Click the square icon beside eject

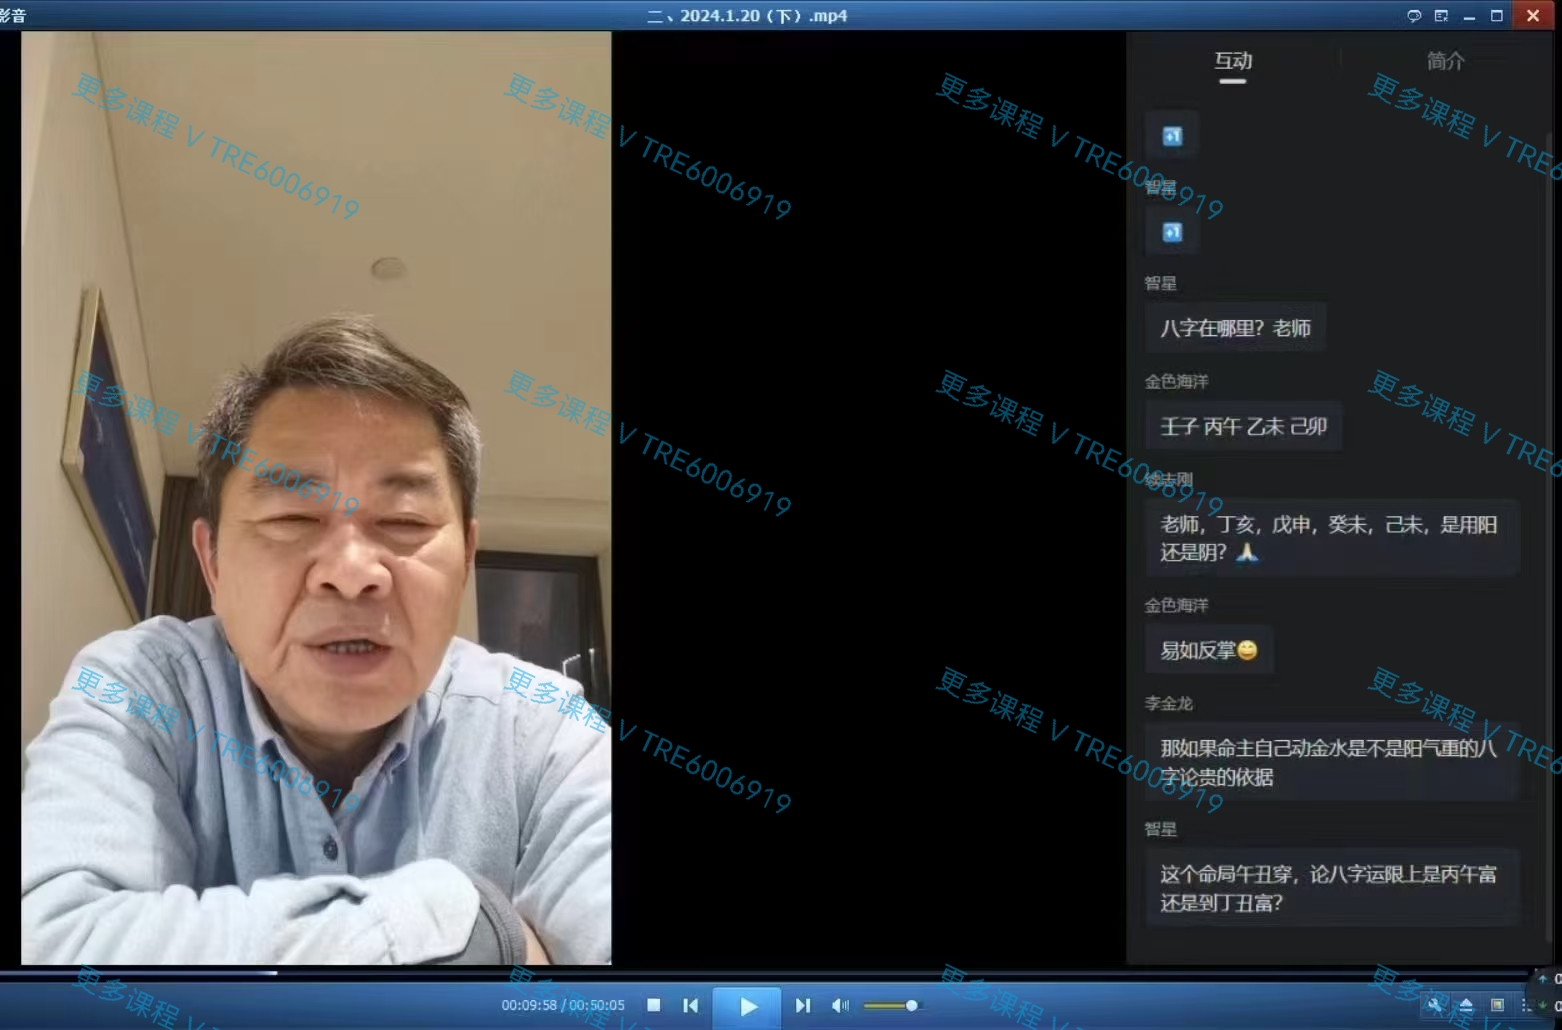pos(1497,1005)
